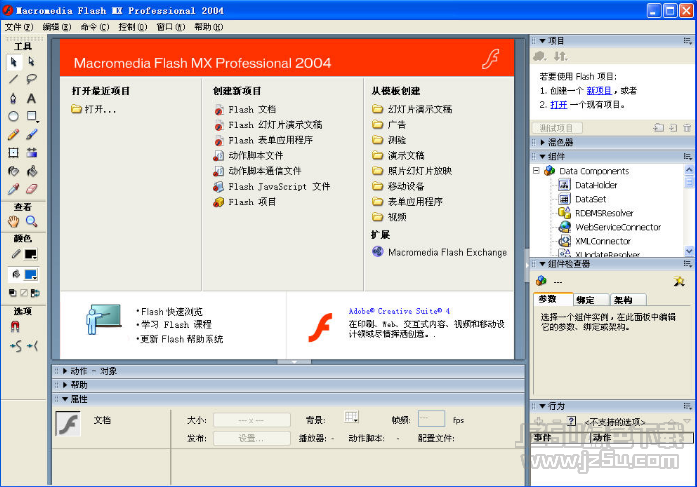Select the Arrow selection tool
Screen dimensions: 697x487
pos(13,62)
